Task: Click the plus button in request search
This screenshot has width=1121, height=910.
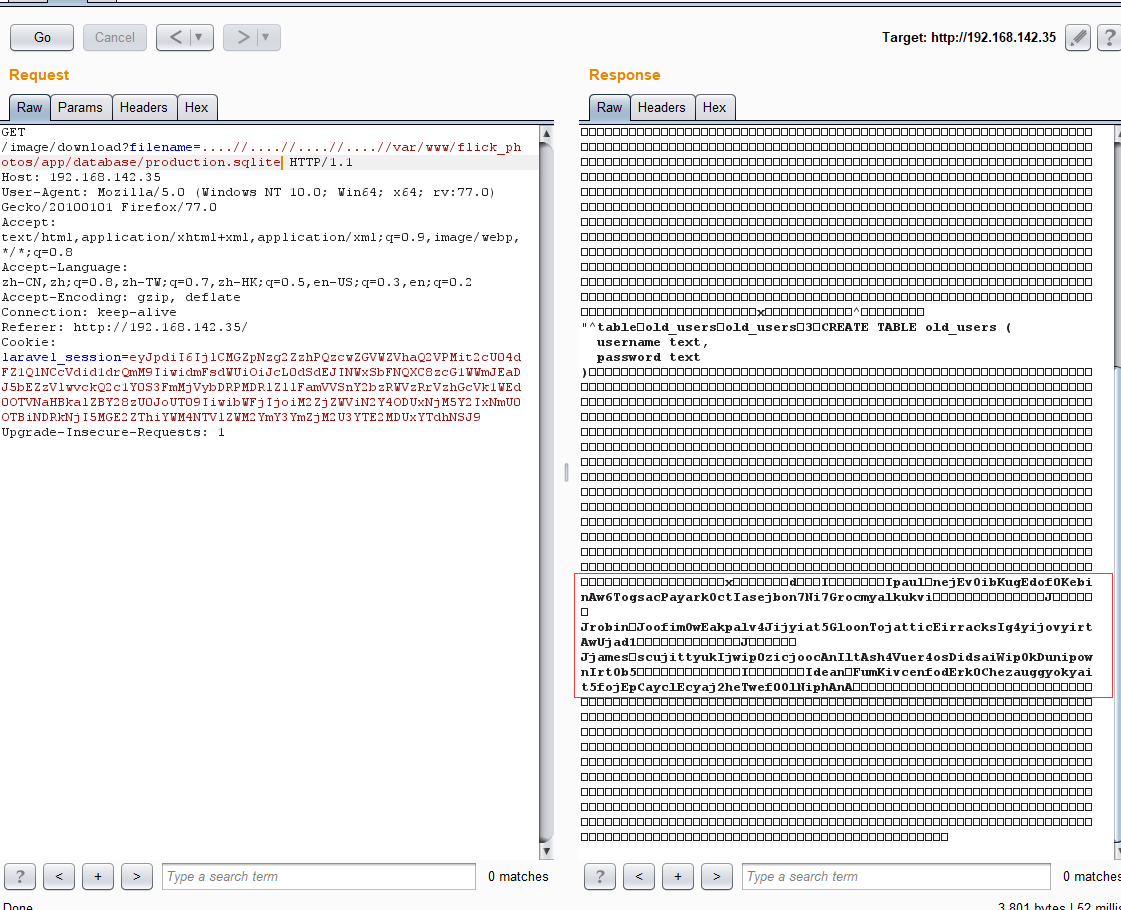Action: [x=98, y=876]
